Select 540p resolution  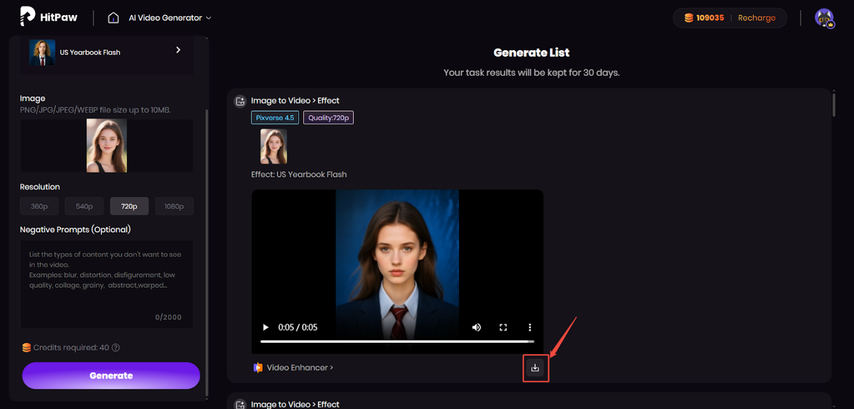coord(84,206)
